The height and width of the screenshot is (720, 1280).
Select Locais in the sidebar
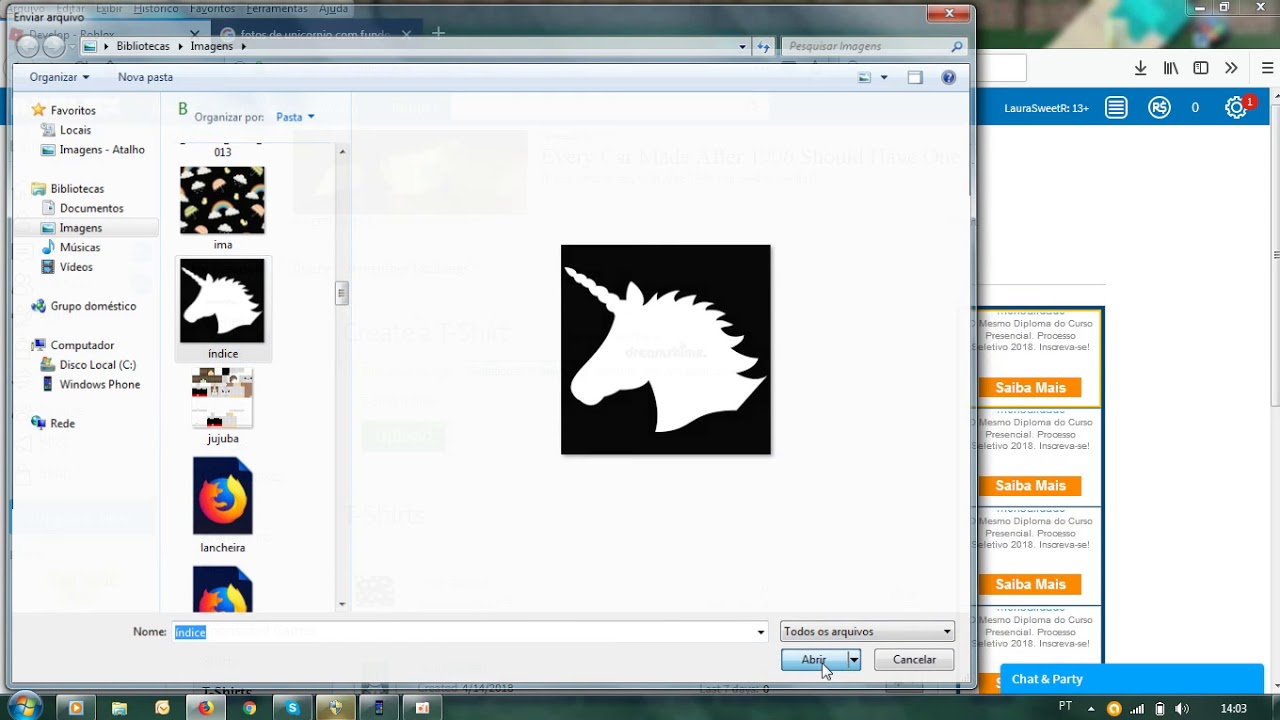[x=75, y=130]
